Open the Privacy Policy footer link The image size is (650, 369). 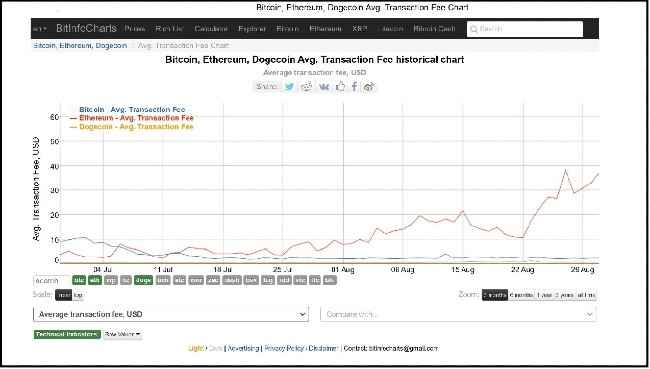pos(284,348)
